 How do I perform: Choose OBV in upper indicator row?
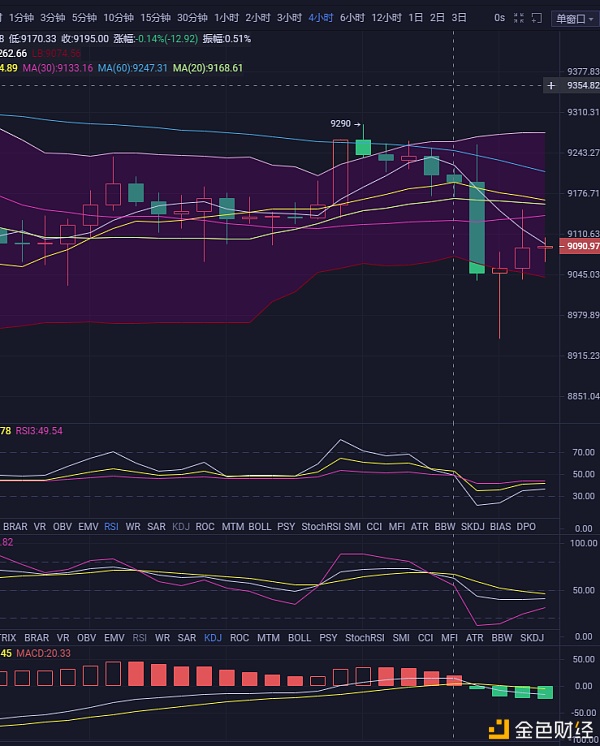click(x=62, y=527)
